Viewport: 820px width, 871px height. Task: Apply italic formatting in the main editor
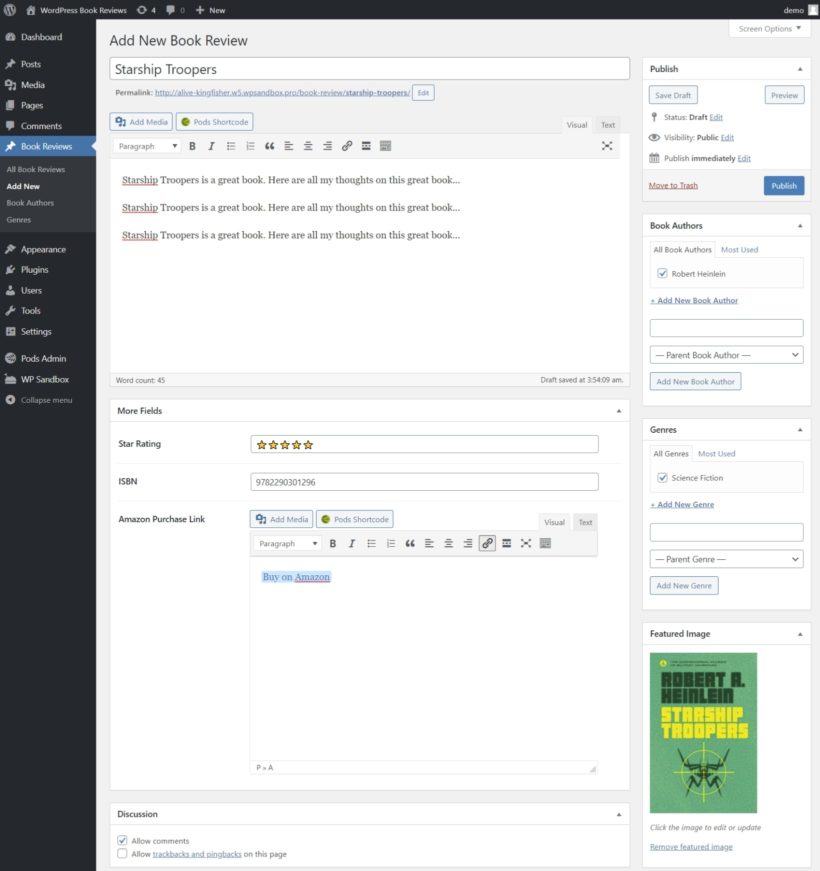point(211,145)
